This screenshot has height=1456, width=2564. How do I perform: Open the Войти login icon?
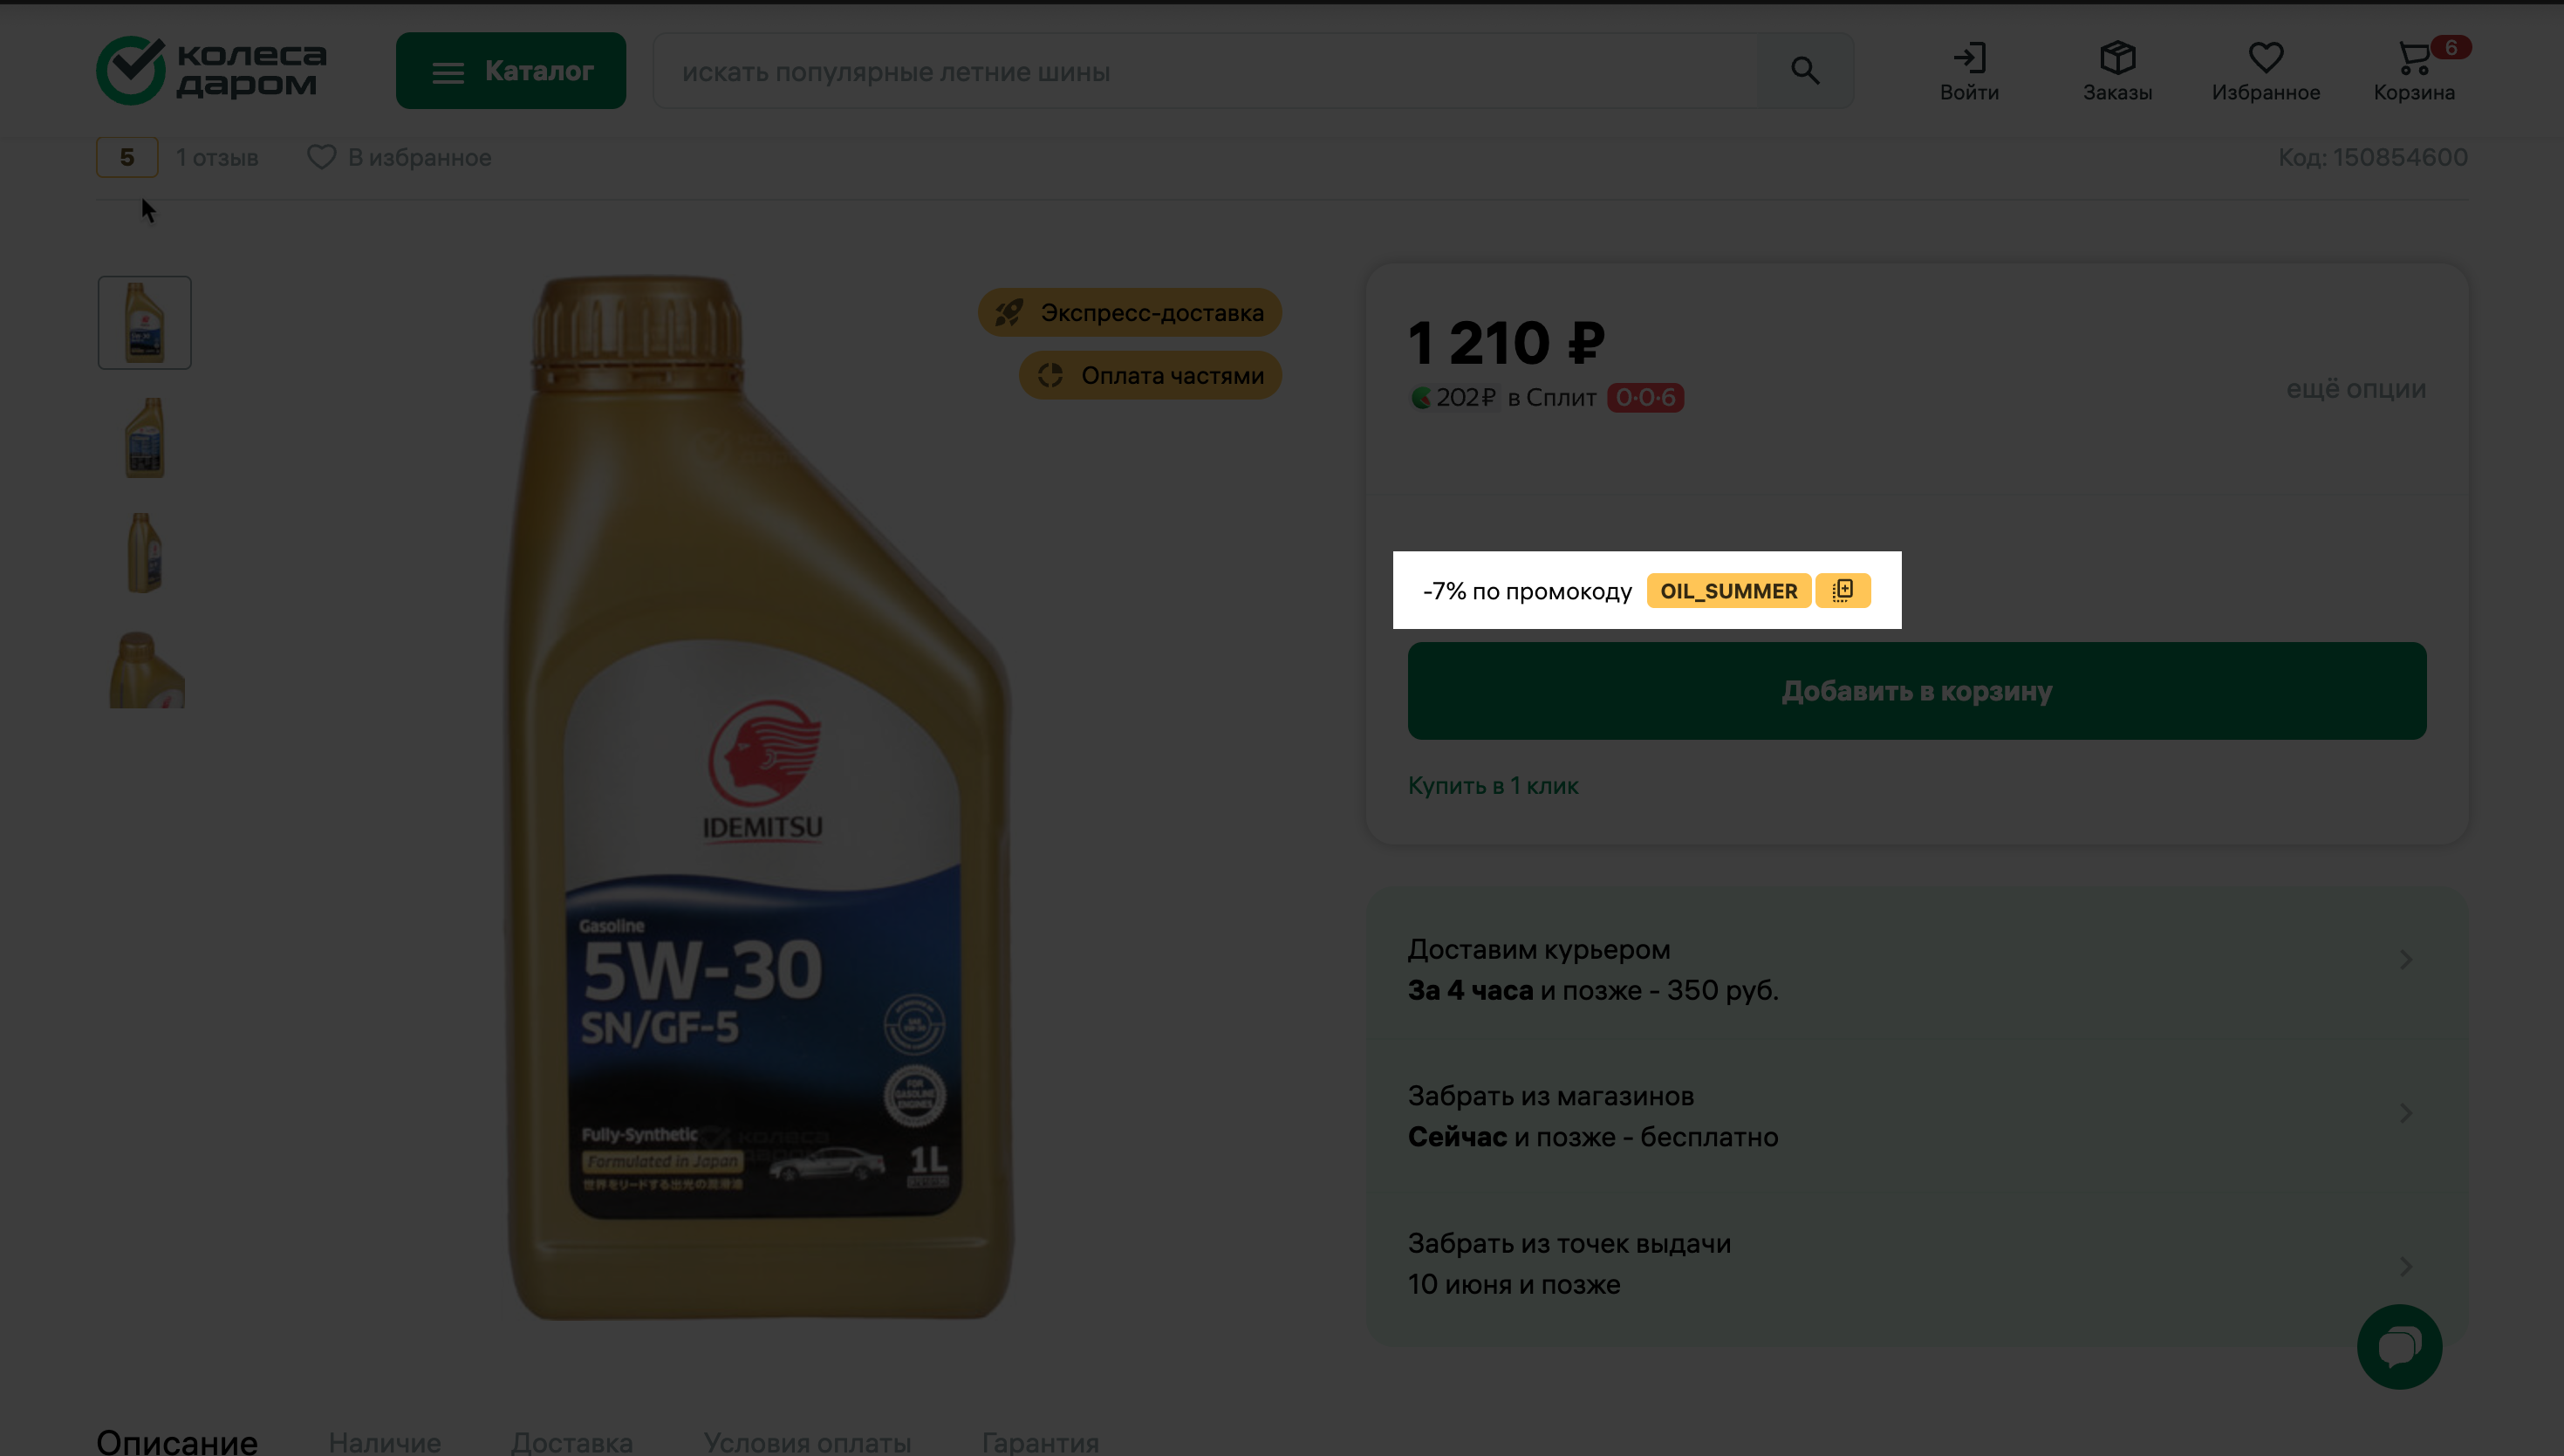[1969, 71]
